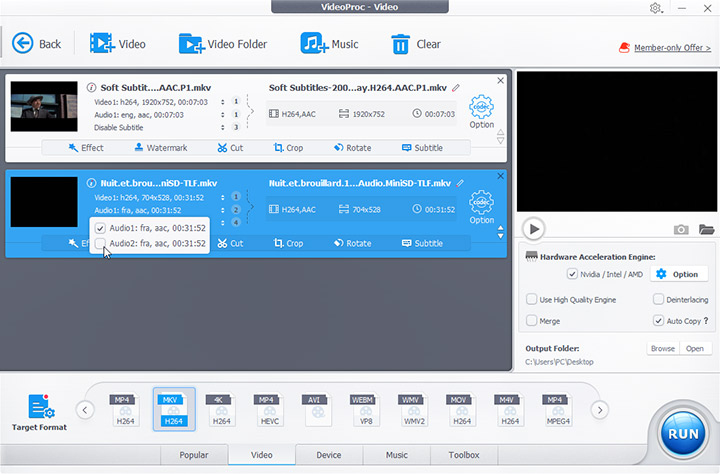Show previous formats with left arrow
The image size is (720, 474).
click(x=85, y=410)
